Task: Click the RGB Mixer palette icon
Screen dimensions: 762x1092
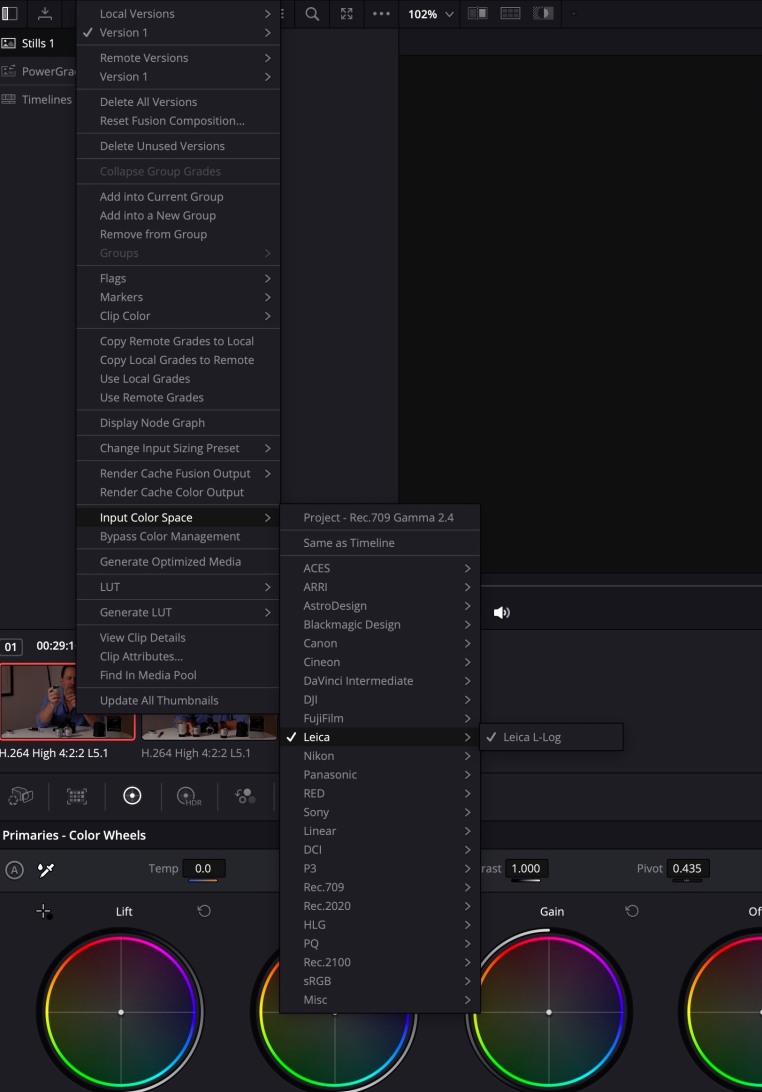Action: click(x=244, y=796)
